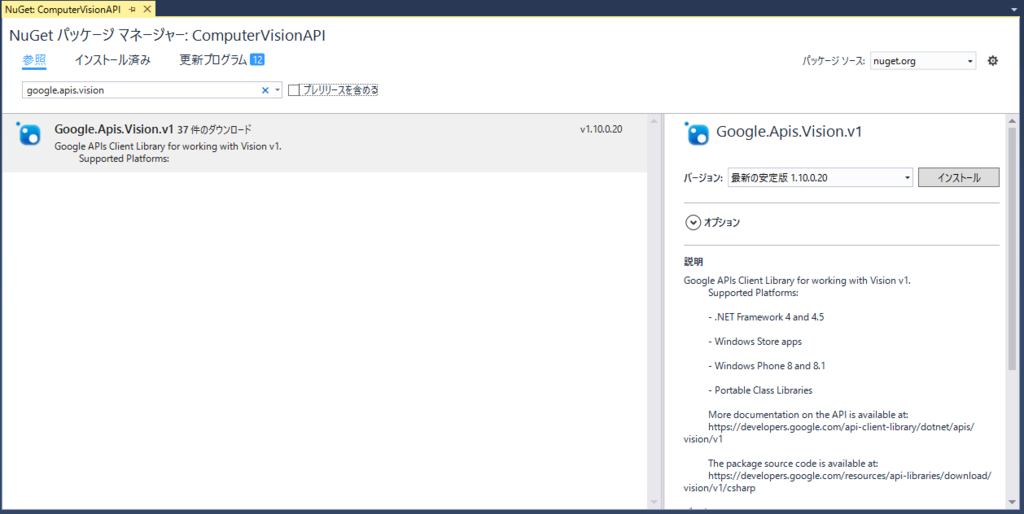Viewport: 1024px width, 514px height.
Task: Open the バージョン version dropdown
Action: click(820, 178)
